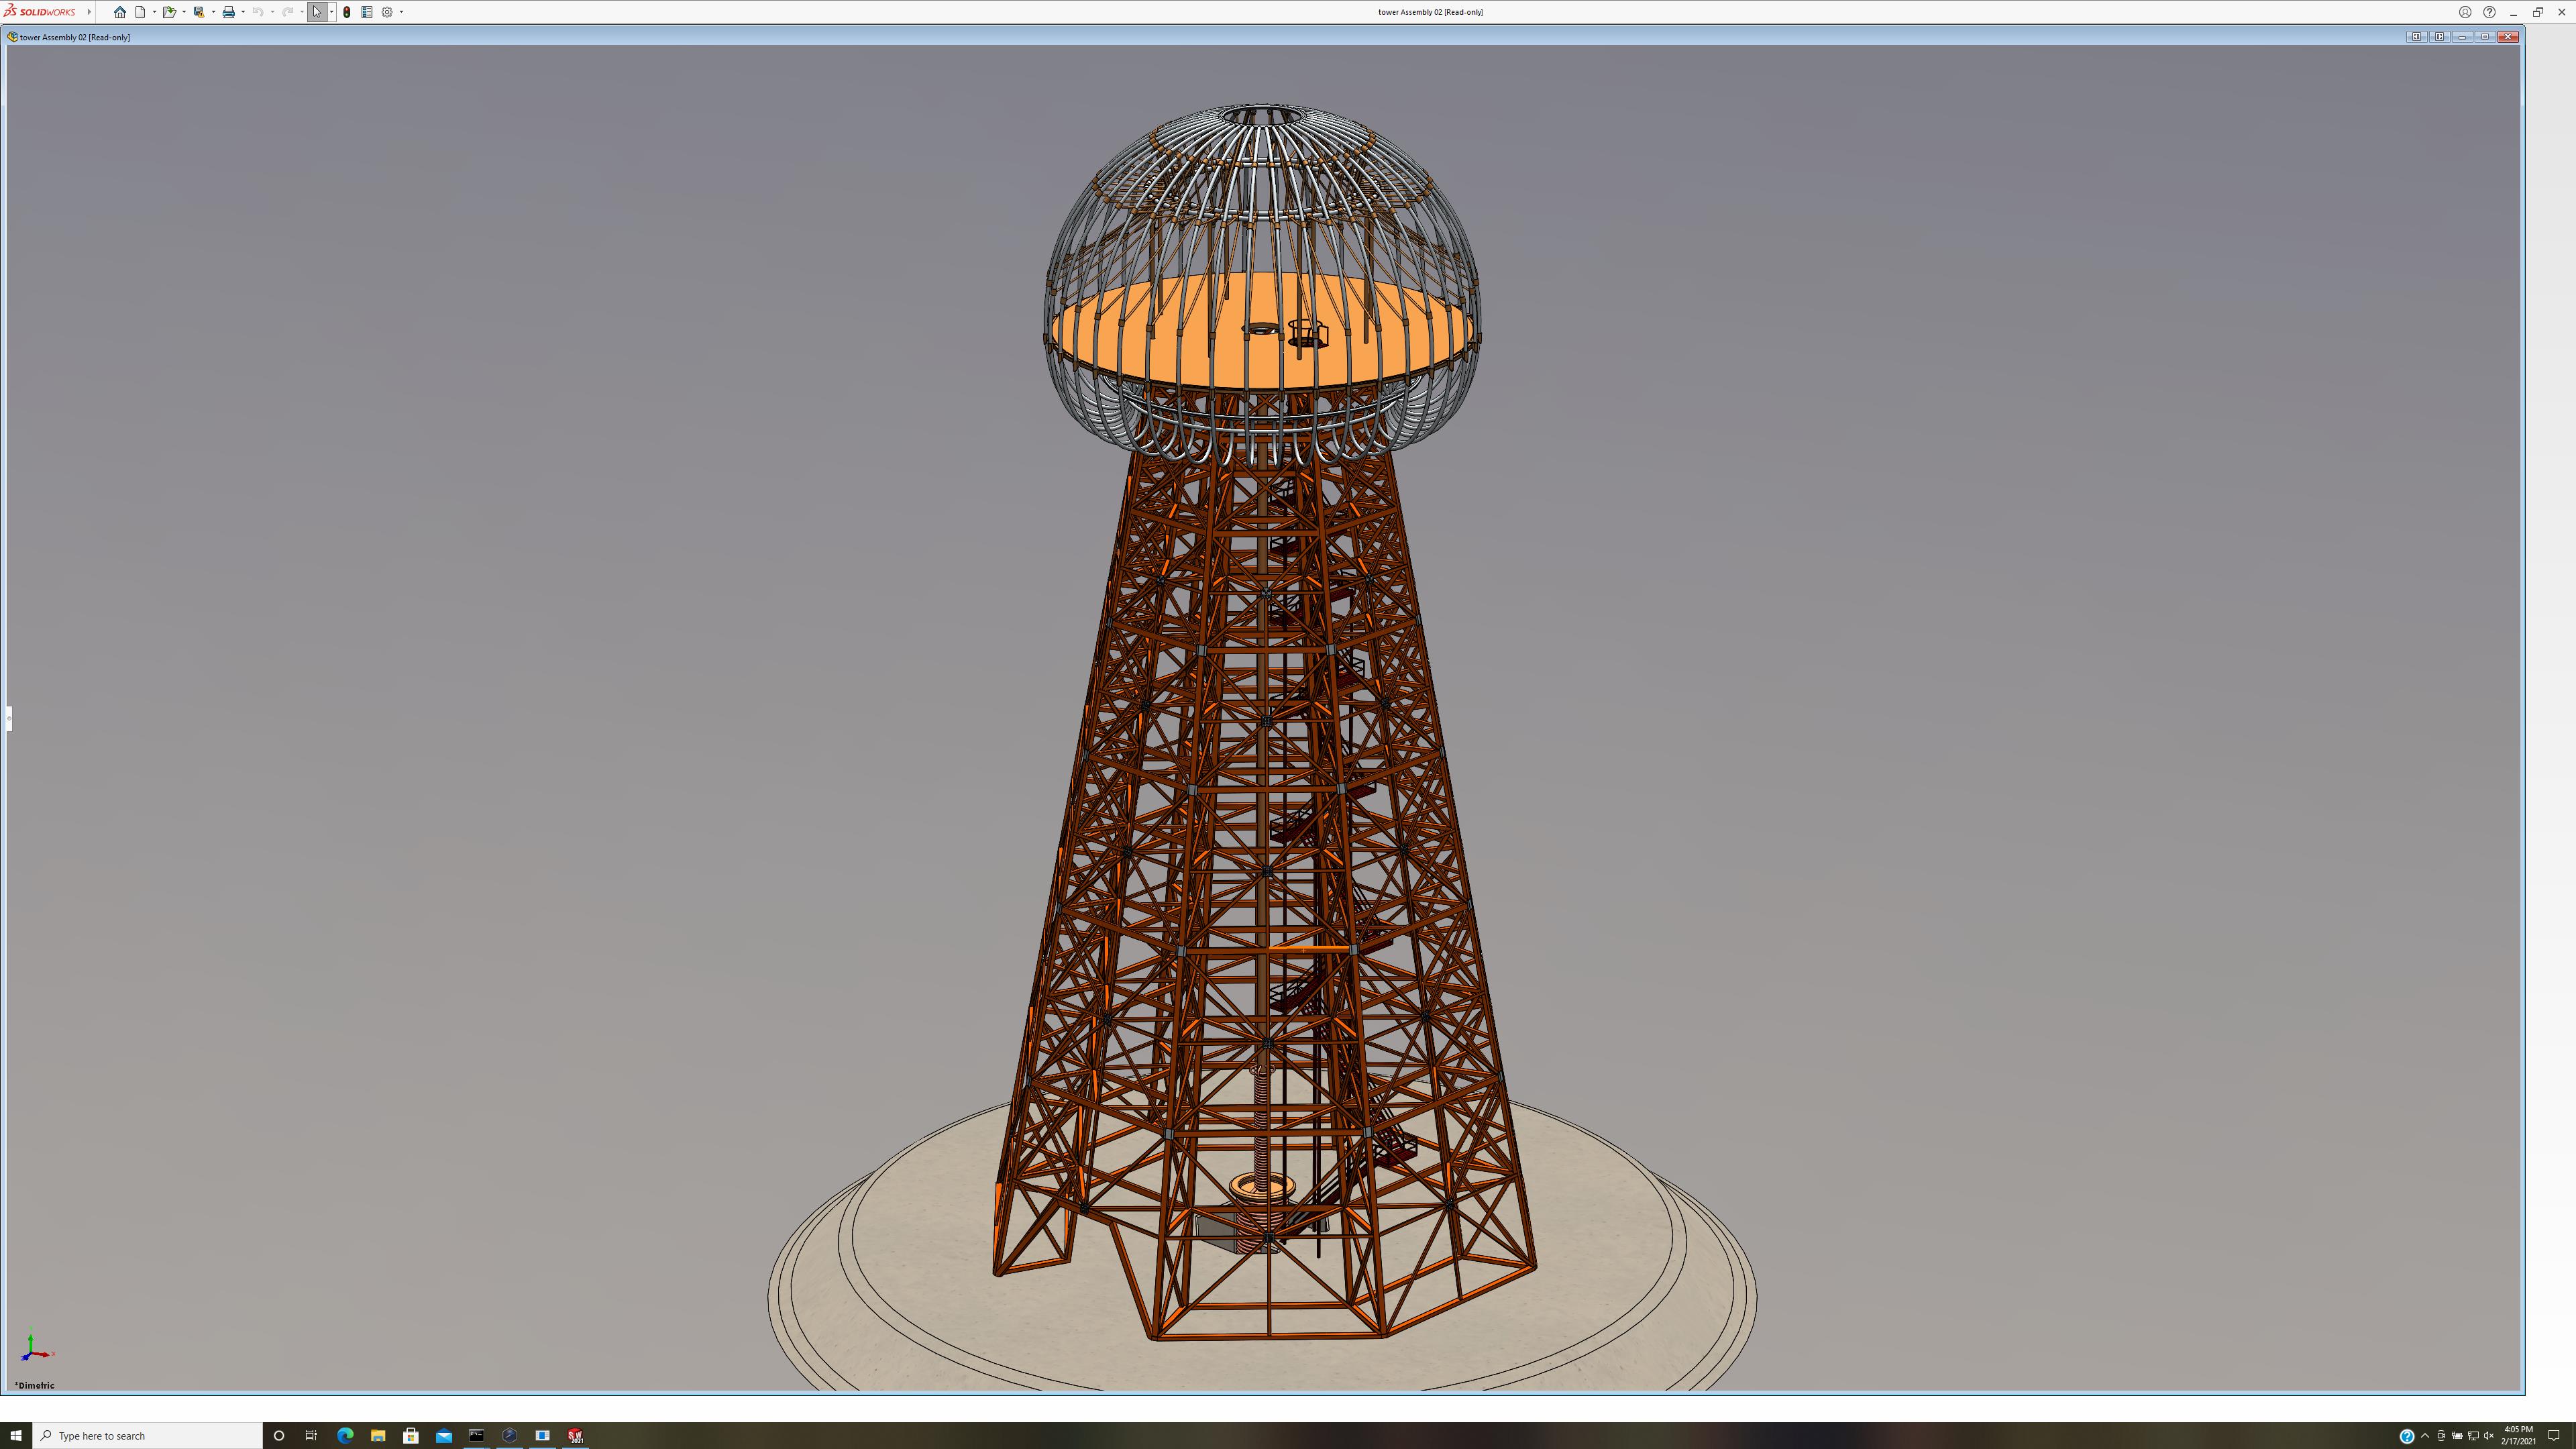Image resolution: width=2576 pixels, height=1449 pixels.
Task: Click the Rebuild traffic light icon
Action: click(347, 12)
